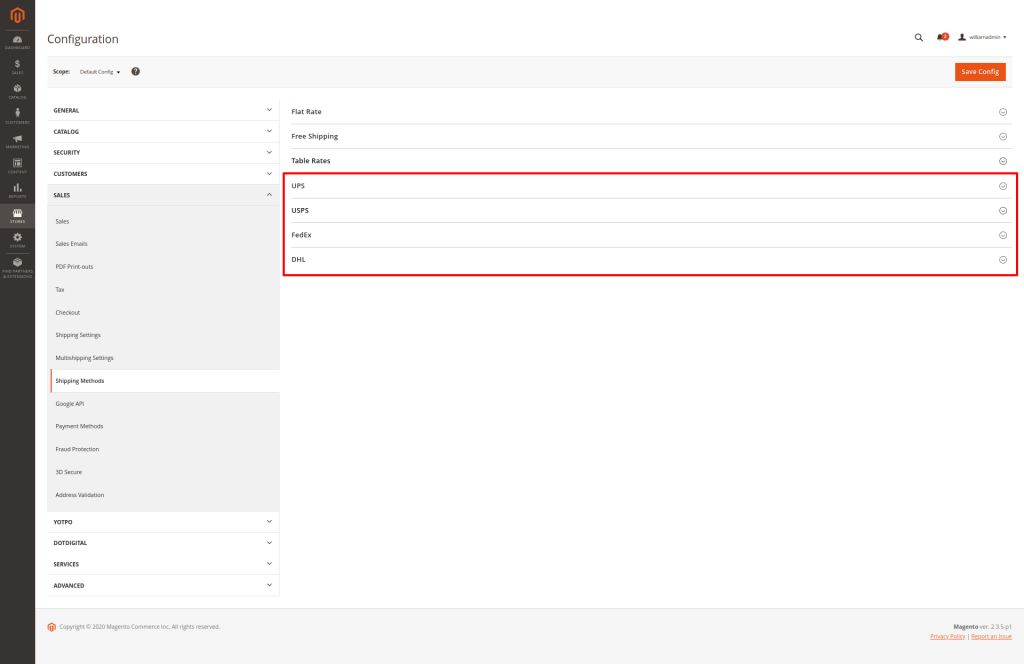
Task: Open the Privacy Policy link
Action: [x=947, y=636]
